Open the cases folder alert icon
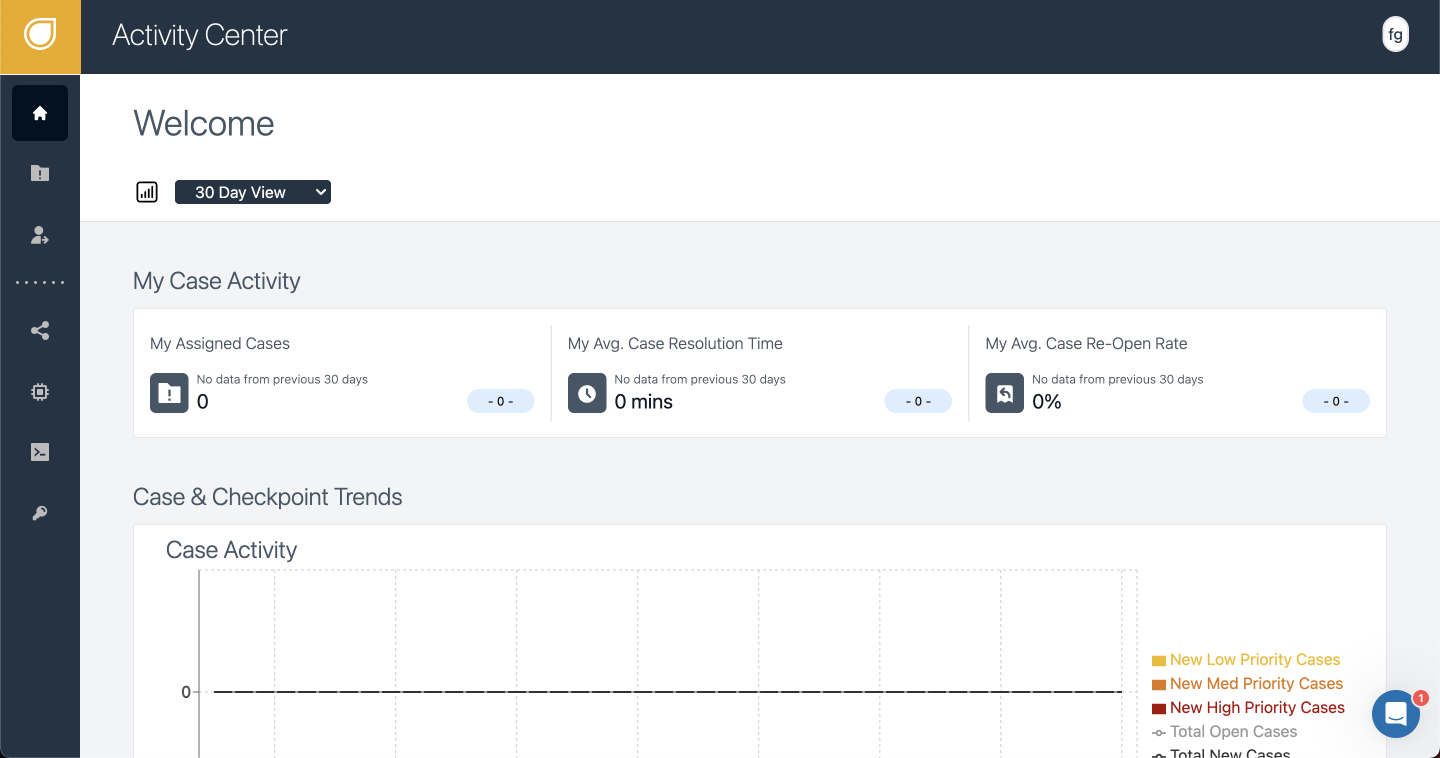 coord(40,173)
